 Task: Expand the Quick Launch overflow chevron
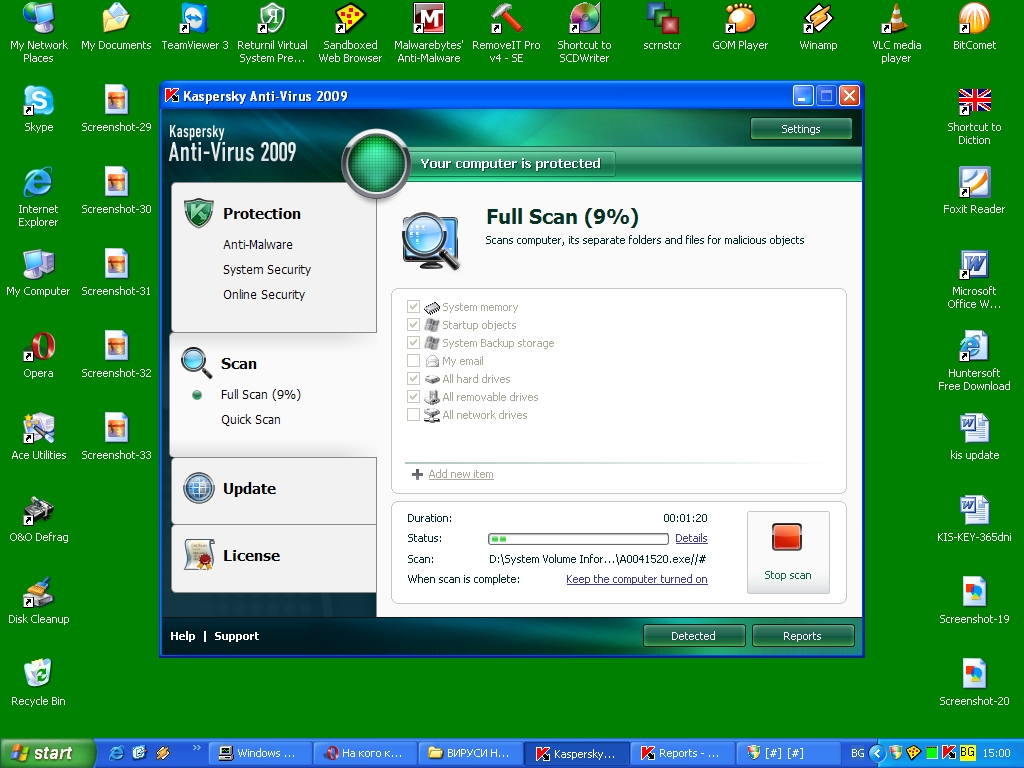click(196, 748)
